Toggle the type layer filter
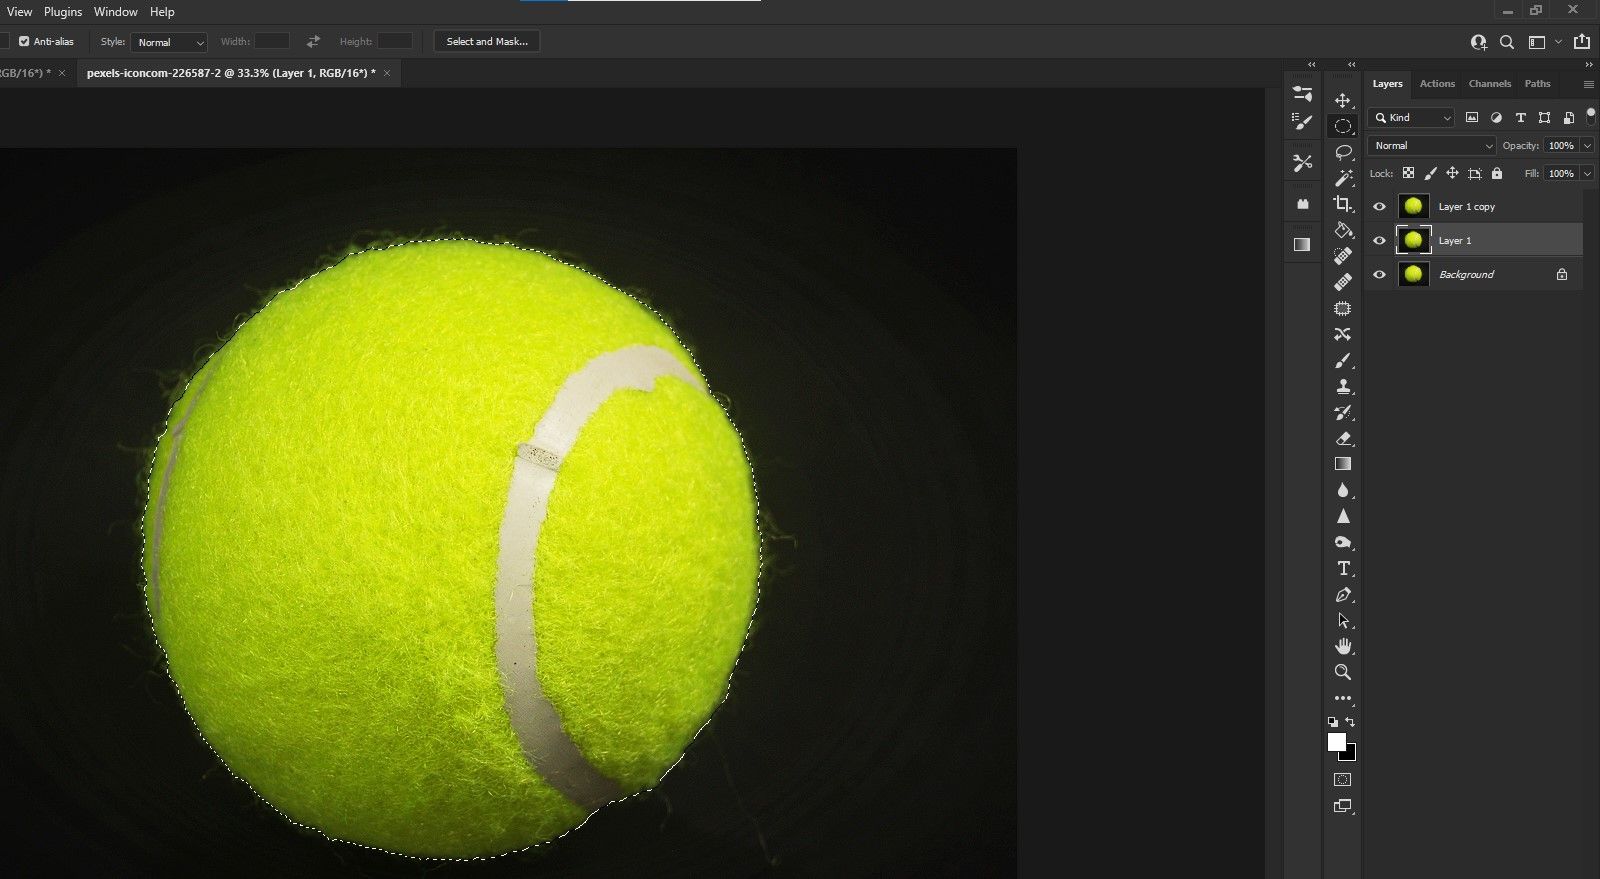 1521,118
